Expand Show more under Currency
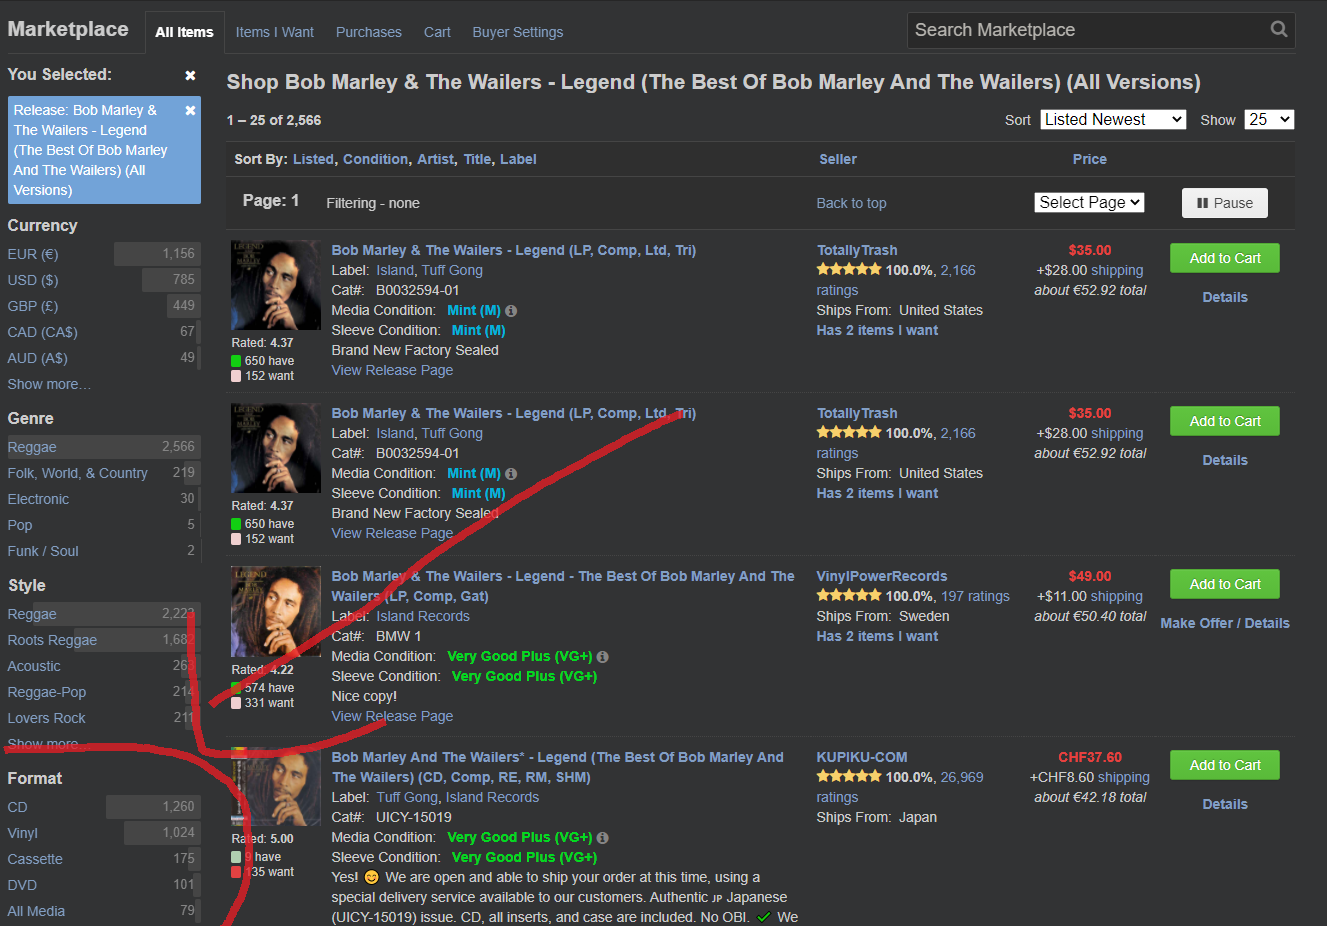 point(49,384)
